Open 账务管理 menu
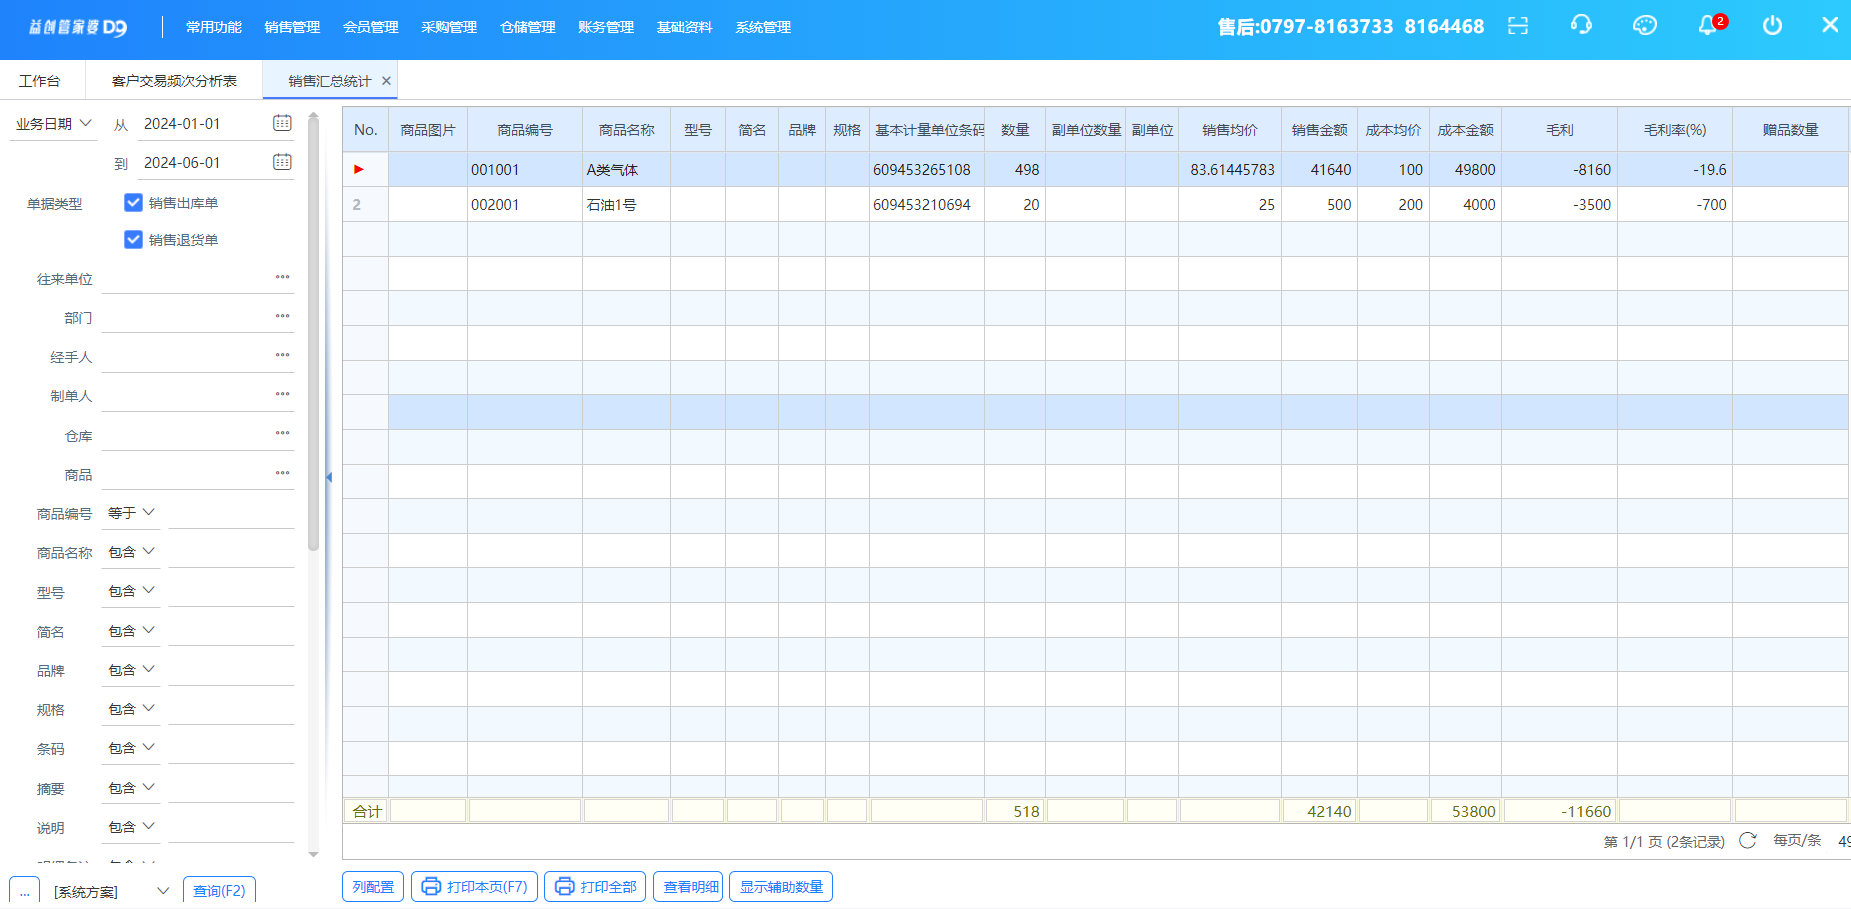Viewport: 1851px width, 909px height. [x=606, y=27]
